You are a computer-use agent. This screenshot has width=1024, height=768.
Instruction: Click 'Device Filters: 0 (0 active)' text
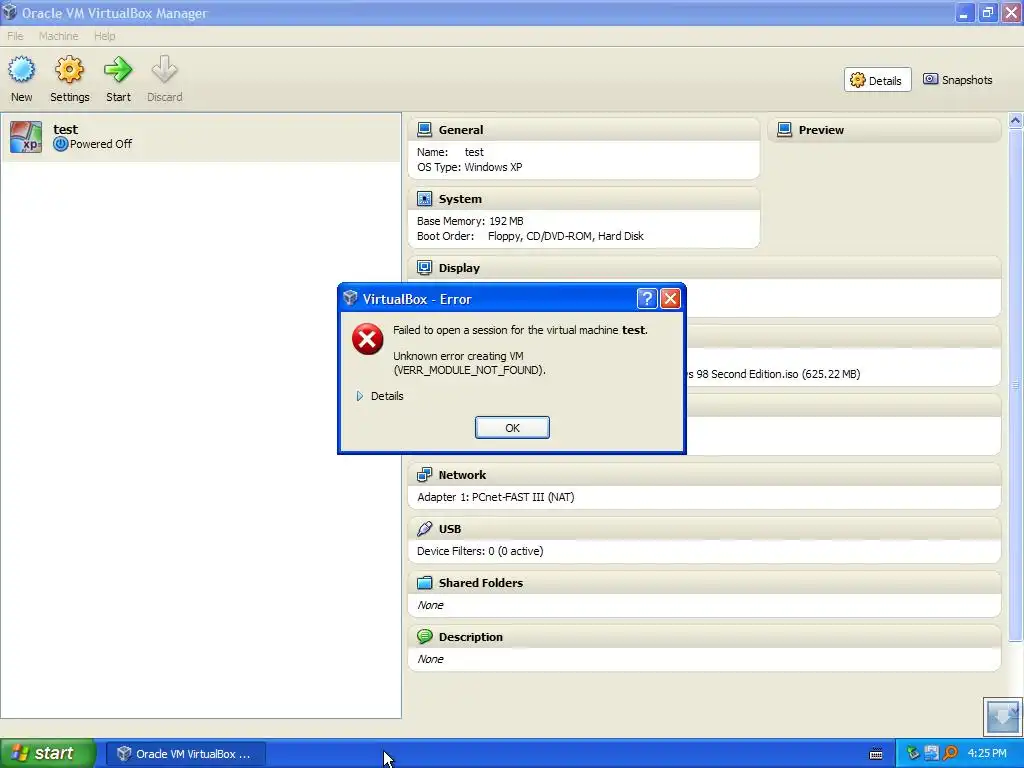tap(480, 551)
